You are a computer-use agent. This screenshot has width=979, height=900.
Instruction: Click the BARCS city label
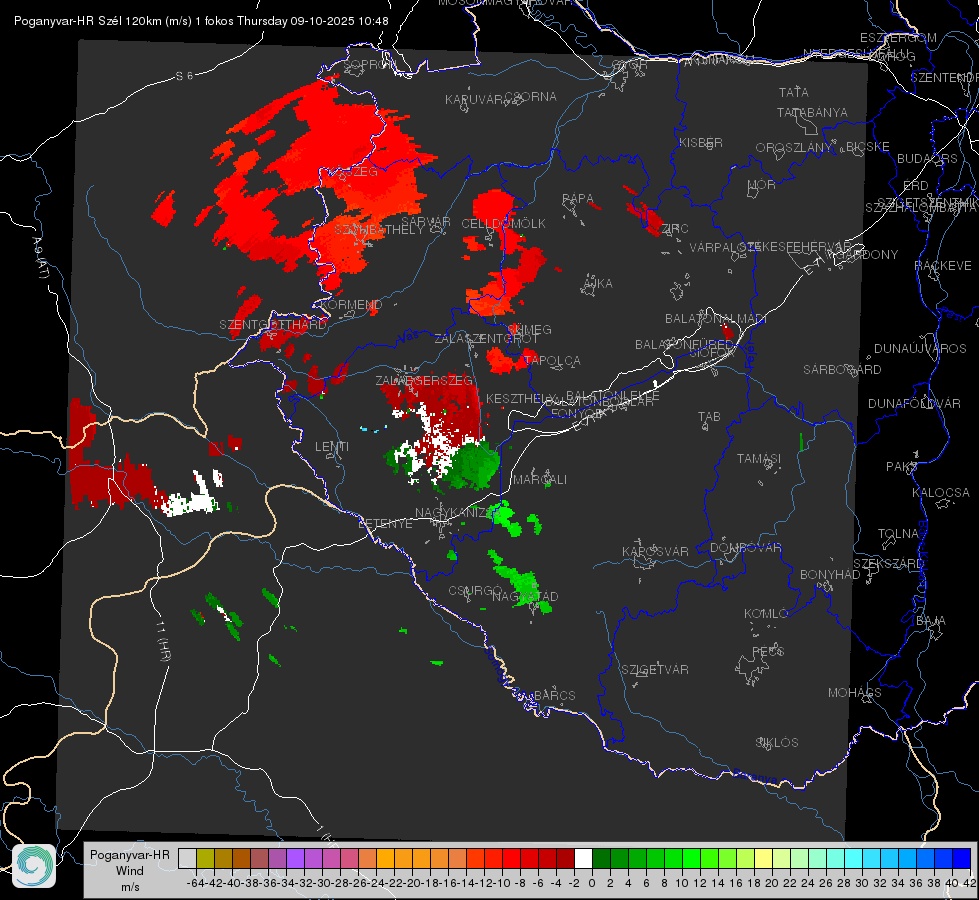tap(554, 695)
